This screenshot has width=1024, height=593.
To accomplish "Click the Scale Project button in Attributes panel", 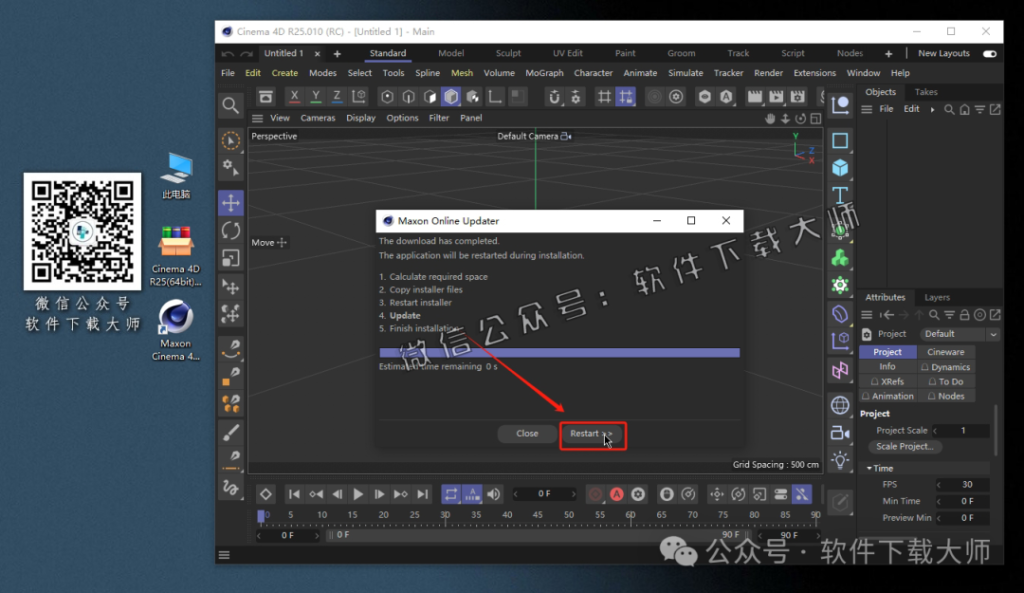I will click(x=905, y=446).
